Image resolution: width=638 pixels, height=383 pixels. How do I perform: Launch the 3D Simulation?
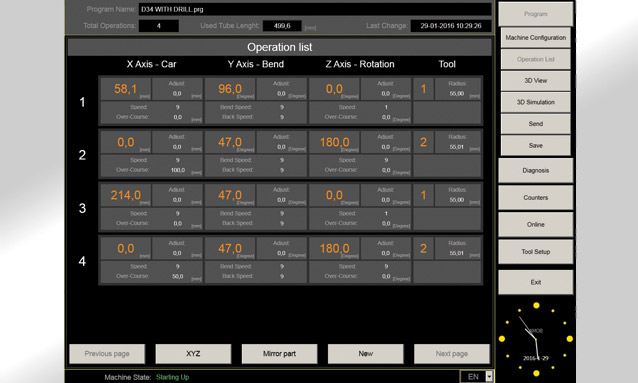[535, 102]
